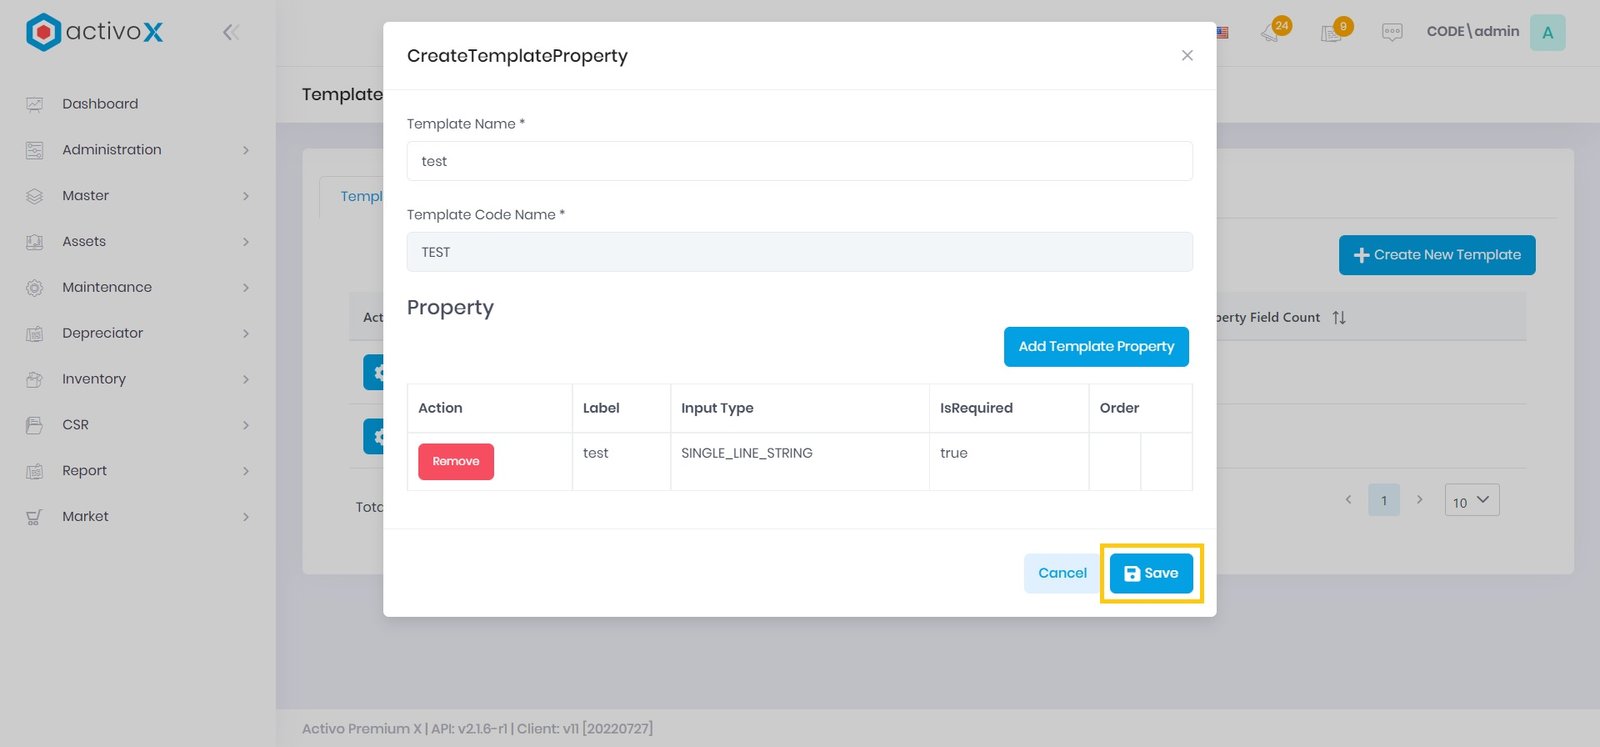Click the admin user avatar

1547,32
